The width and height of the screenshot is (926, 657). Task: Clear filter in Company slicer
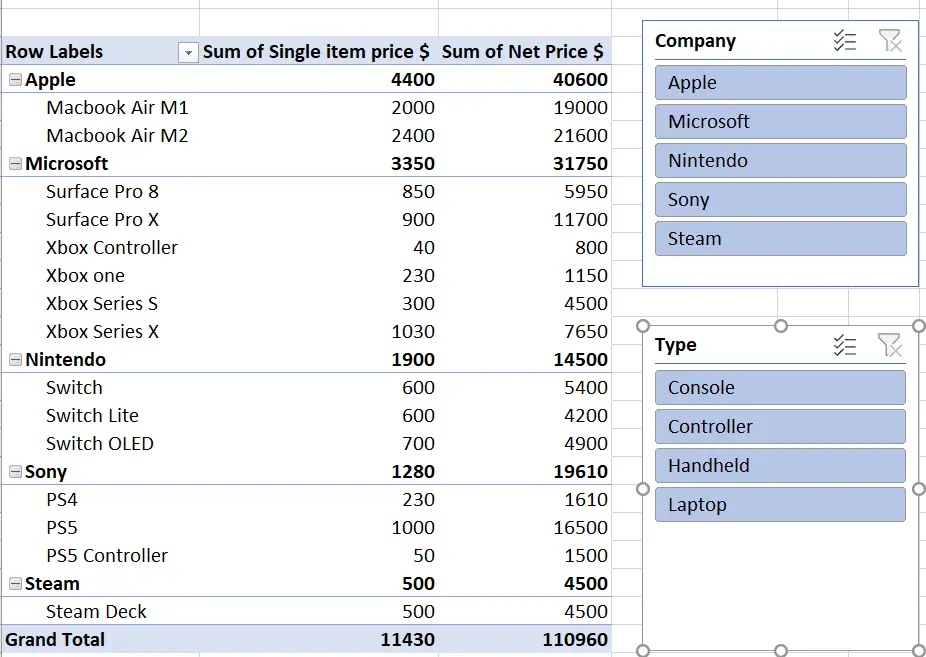click(890, 41)
